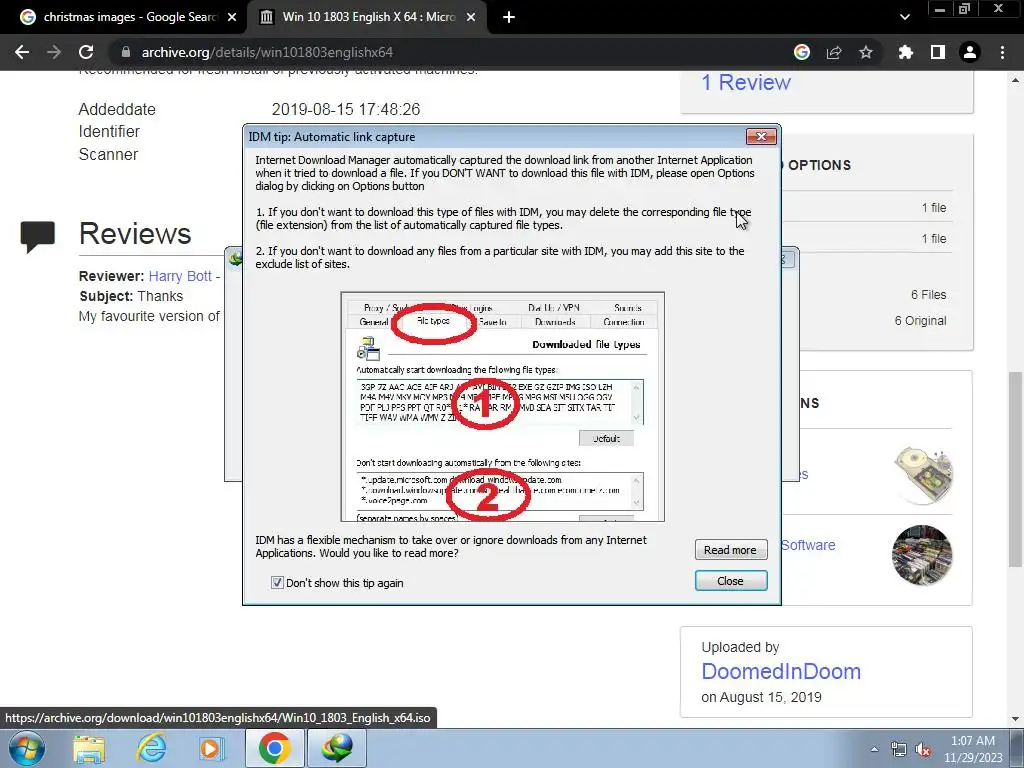Click the Addeddate value 2019-08-15 17:48:26
This screenshot has height=768, width=1024.
tap(346, 109)
